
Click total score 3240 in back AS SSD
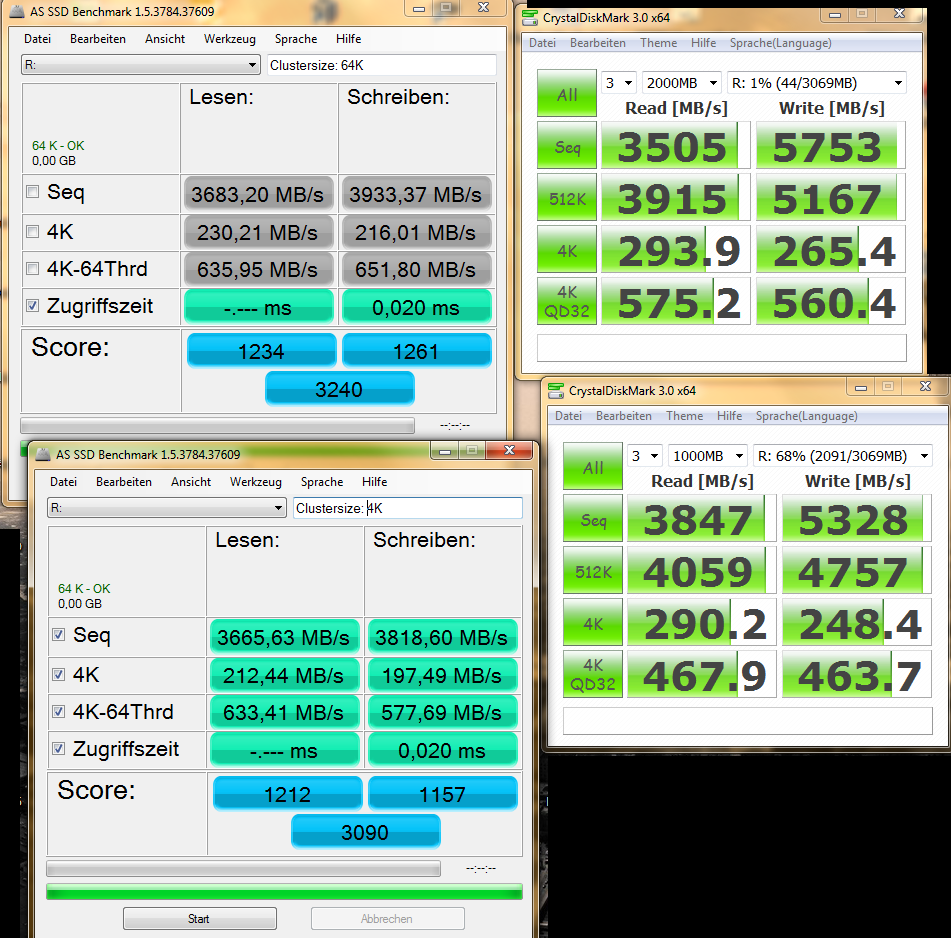point(339,388)
